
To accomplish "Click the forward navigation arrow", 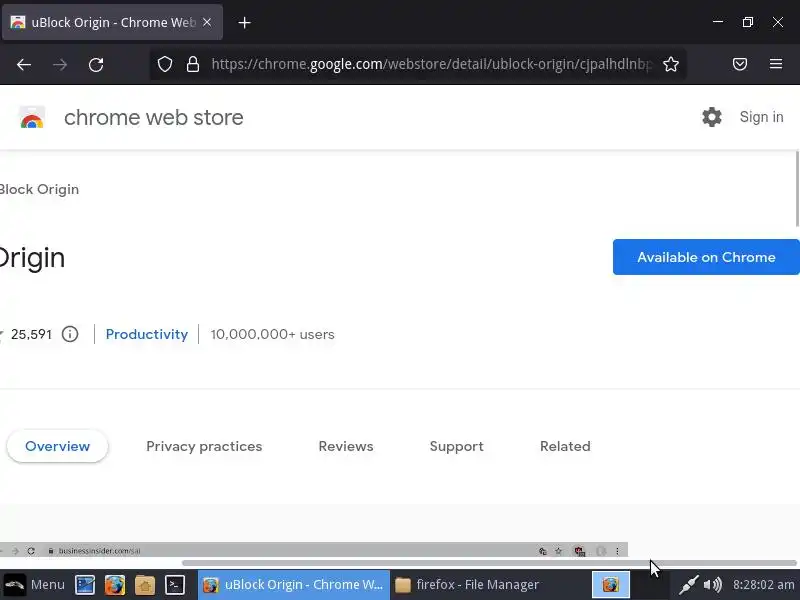I will pyautogui.click(x=60, y=65).
